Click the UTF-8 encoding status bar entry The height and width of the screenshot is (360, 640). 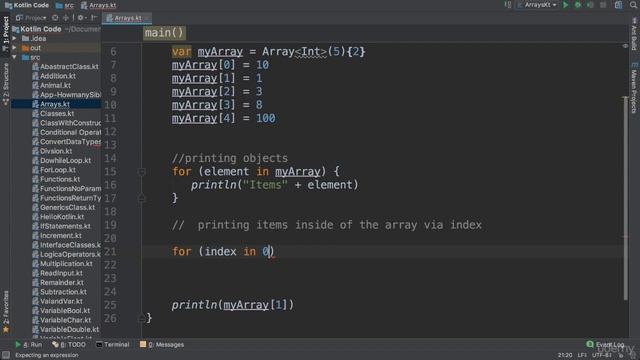coord(601,355)
